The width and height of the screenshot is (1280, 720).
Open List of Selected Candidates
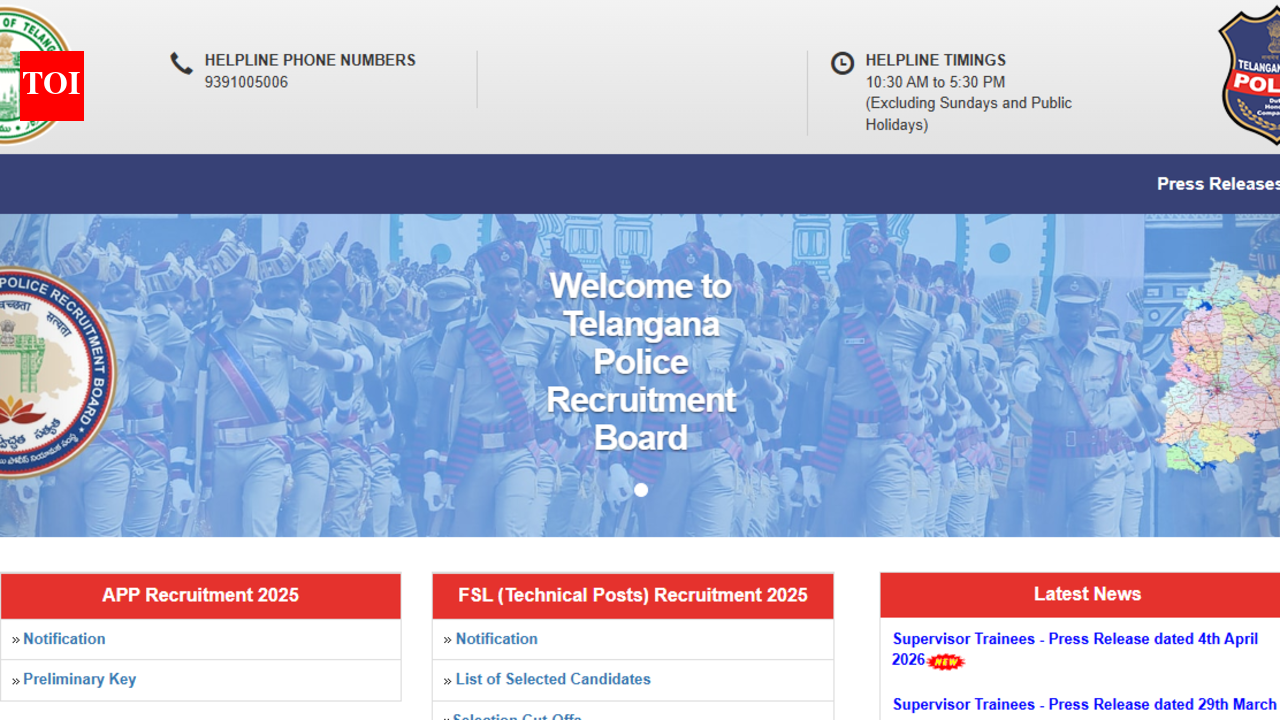pyautogui.click(x=553, y=679)
